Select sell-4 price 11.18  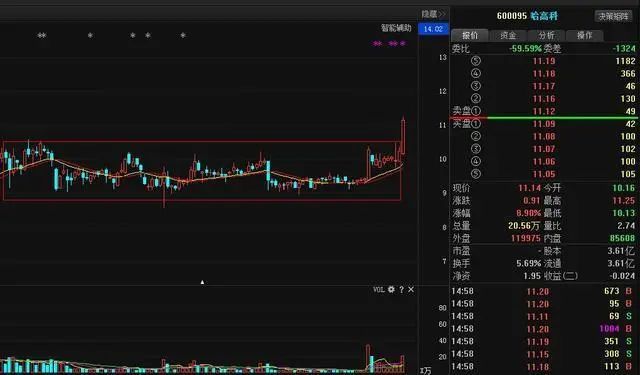click(544, 73)
